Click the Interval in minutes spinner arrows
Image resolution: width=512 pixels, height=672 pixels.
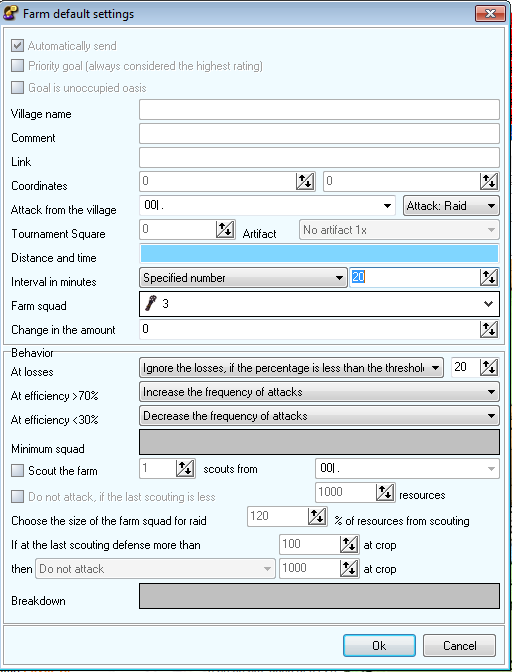(x=489, y=278)
